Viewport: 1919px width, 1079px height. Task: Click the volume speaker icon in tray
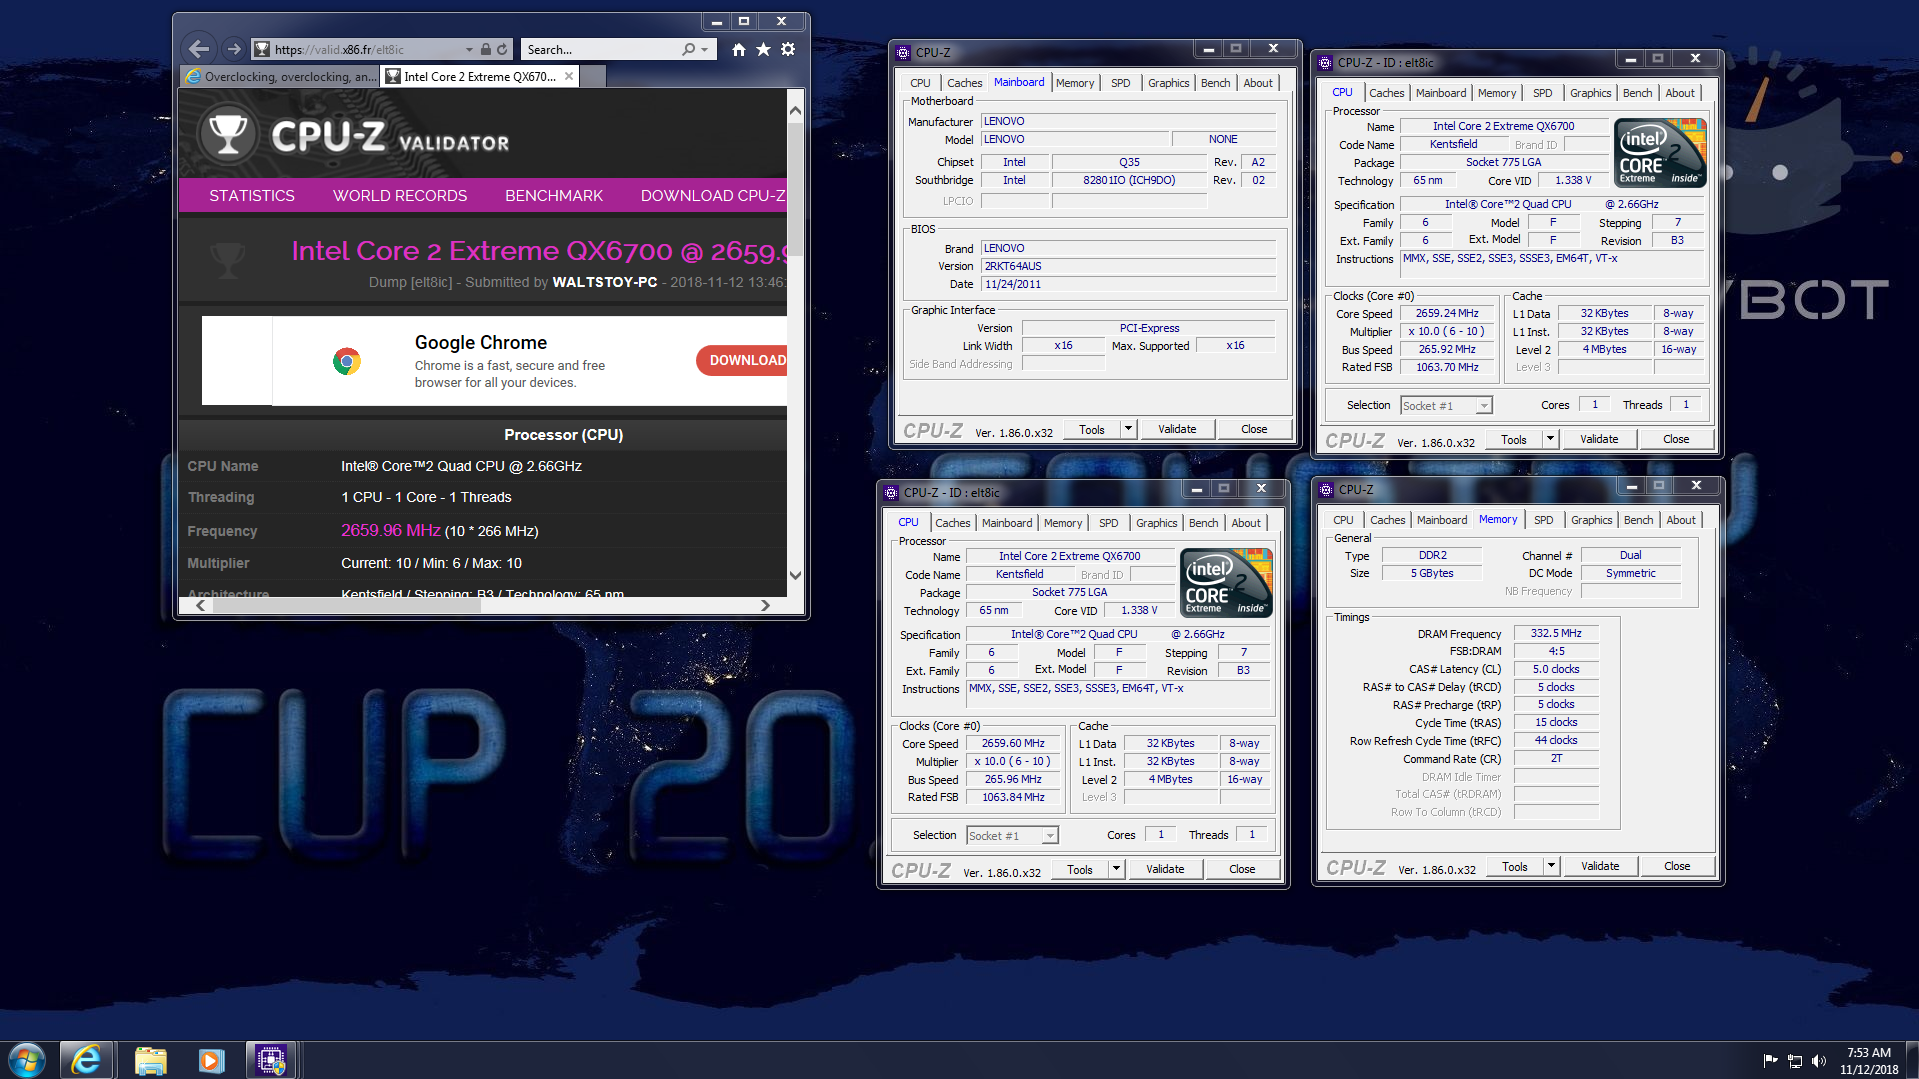tap(1819, 1061)
